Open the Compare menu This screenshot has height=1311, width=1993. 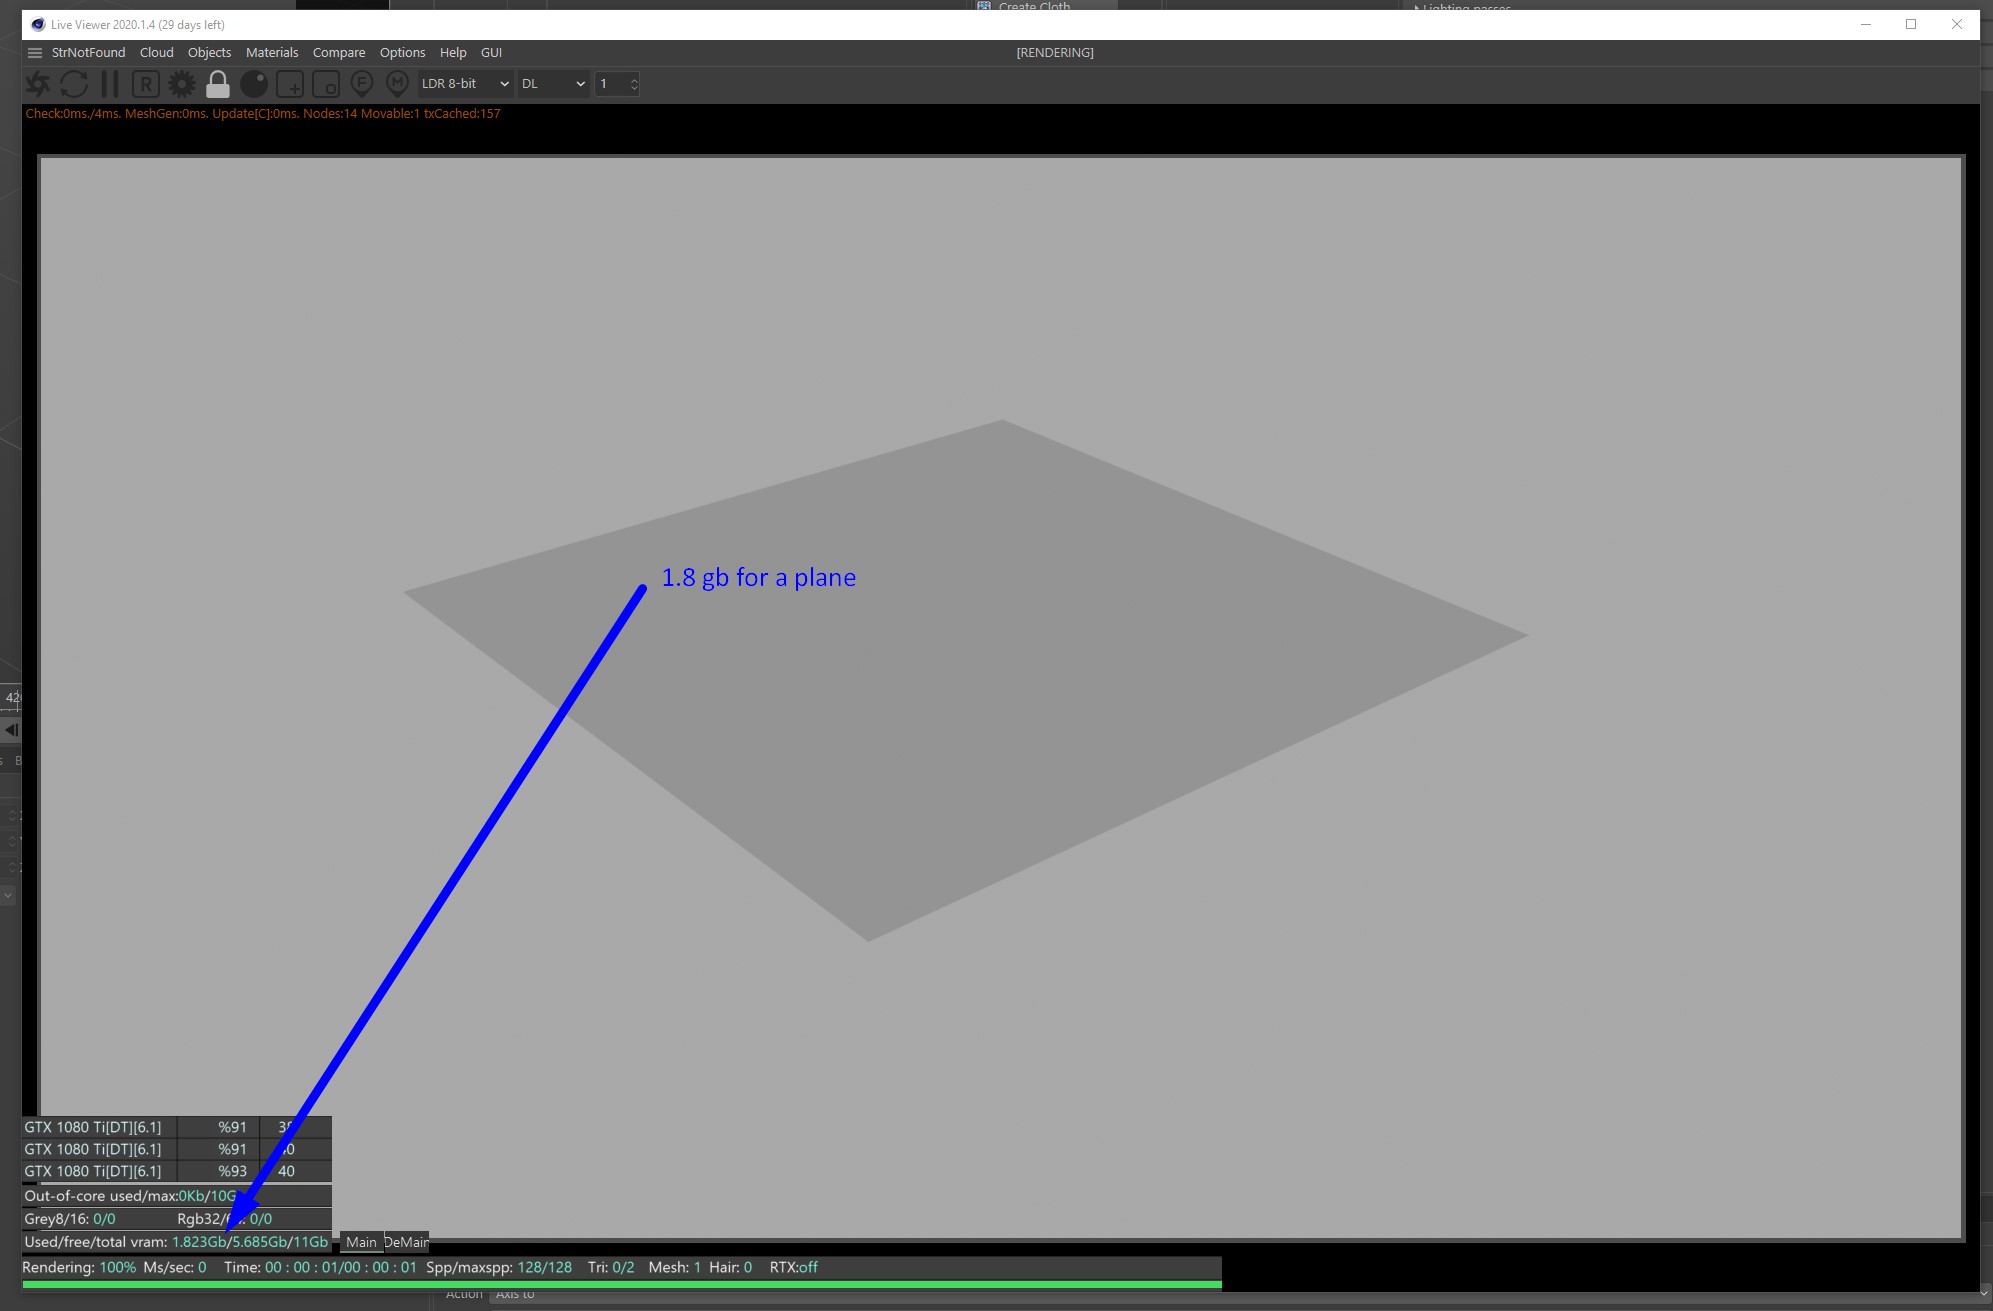pyautogui.click(x=339, y=53)
